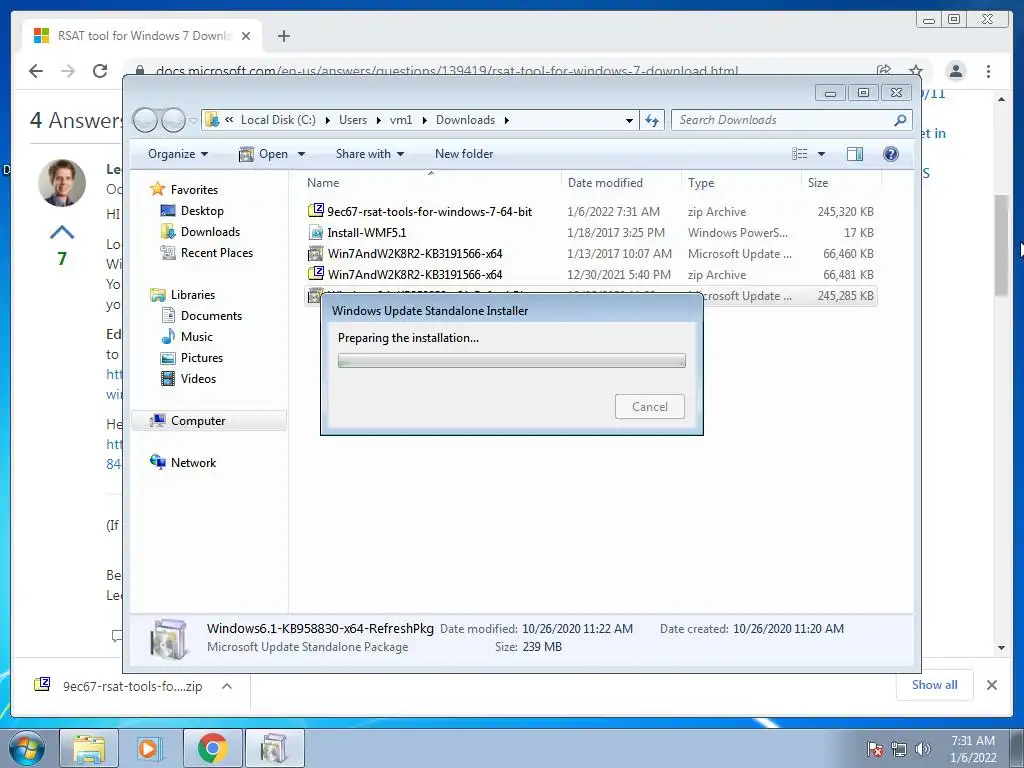Select the Install-WMF5.1 PowerShell script icon

[316, 232]
